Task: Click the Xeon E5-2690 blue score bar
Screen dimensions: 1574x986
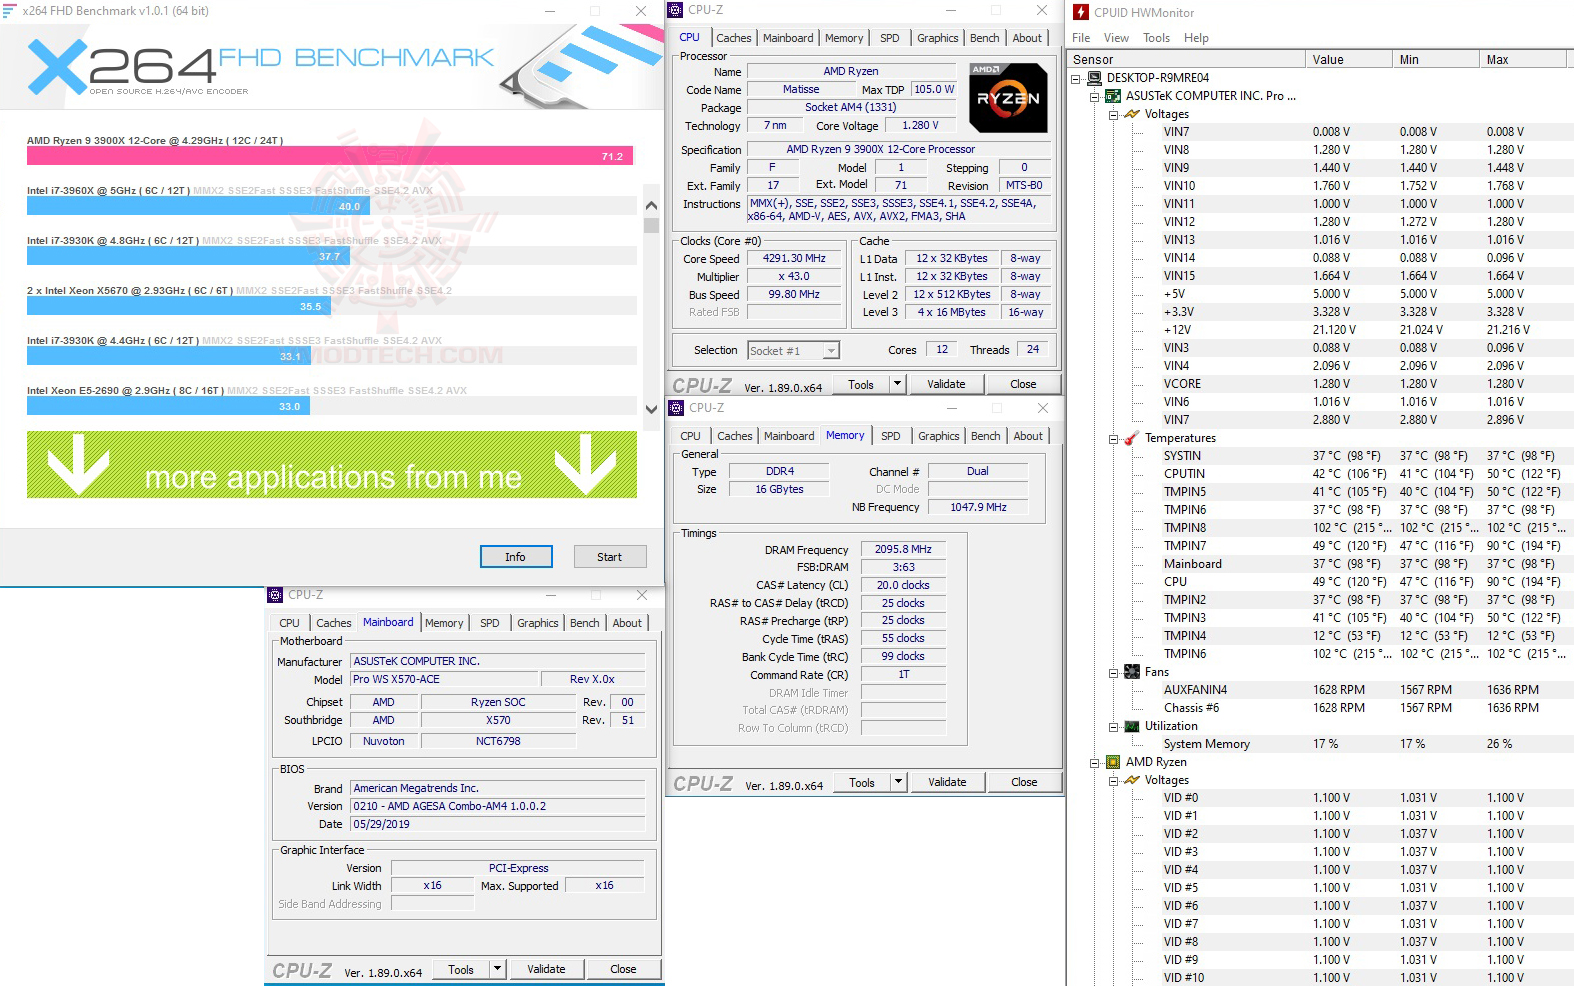Action: 168,406
